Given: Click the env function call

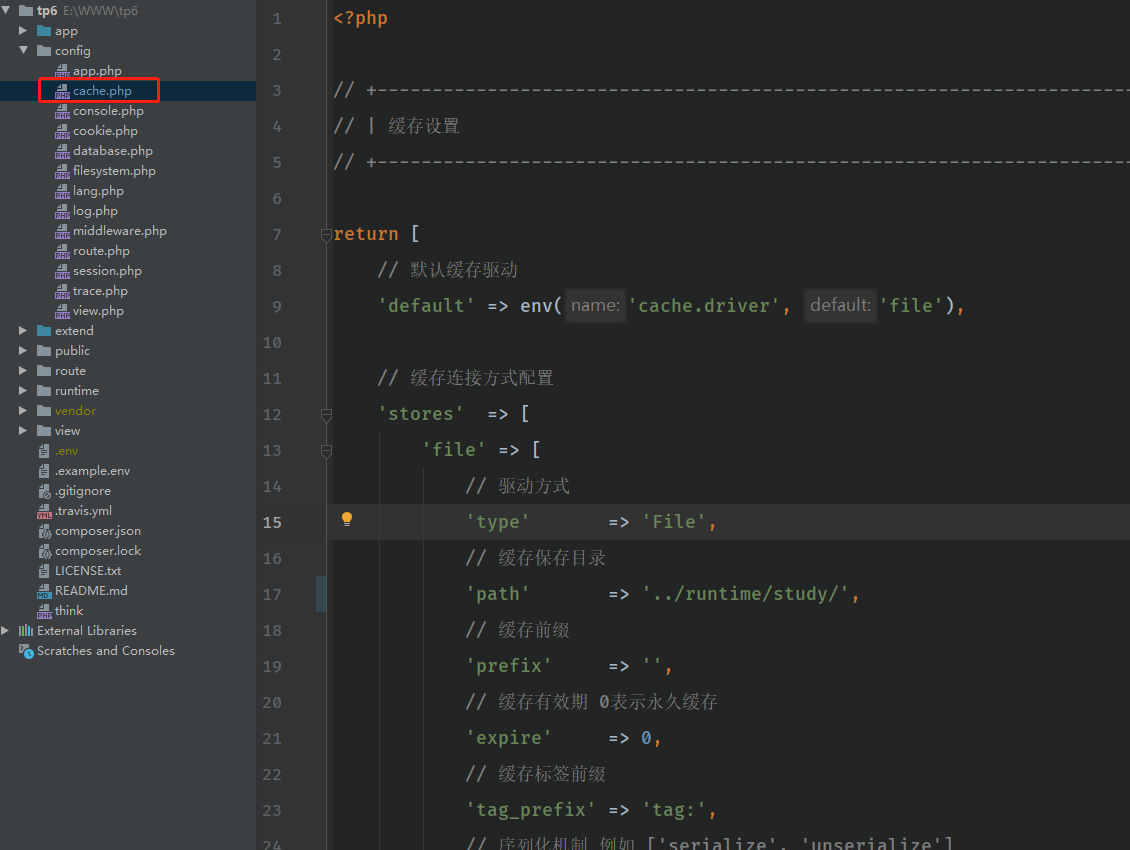Looking at the screenshot, I should coord(536,306).
